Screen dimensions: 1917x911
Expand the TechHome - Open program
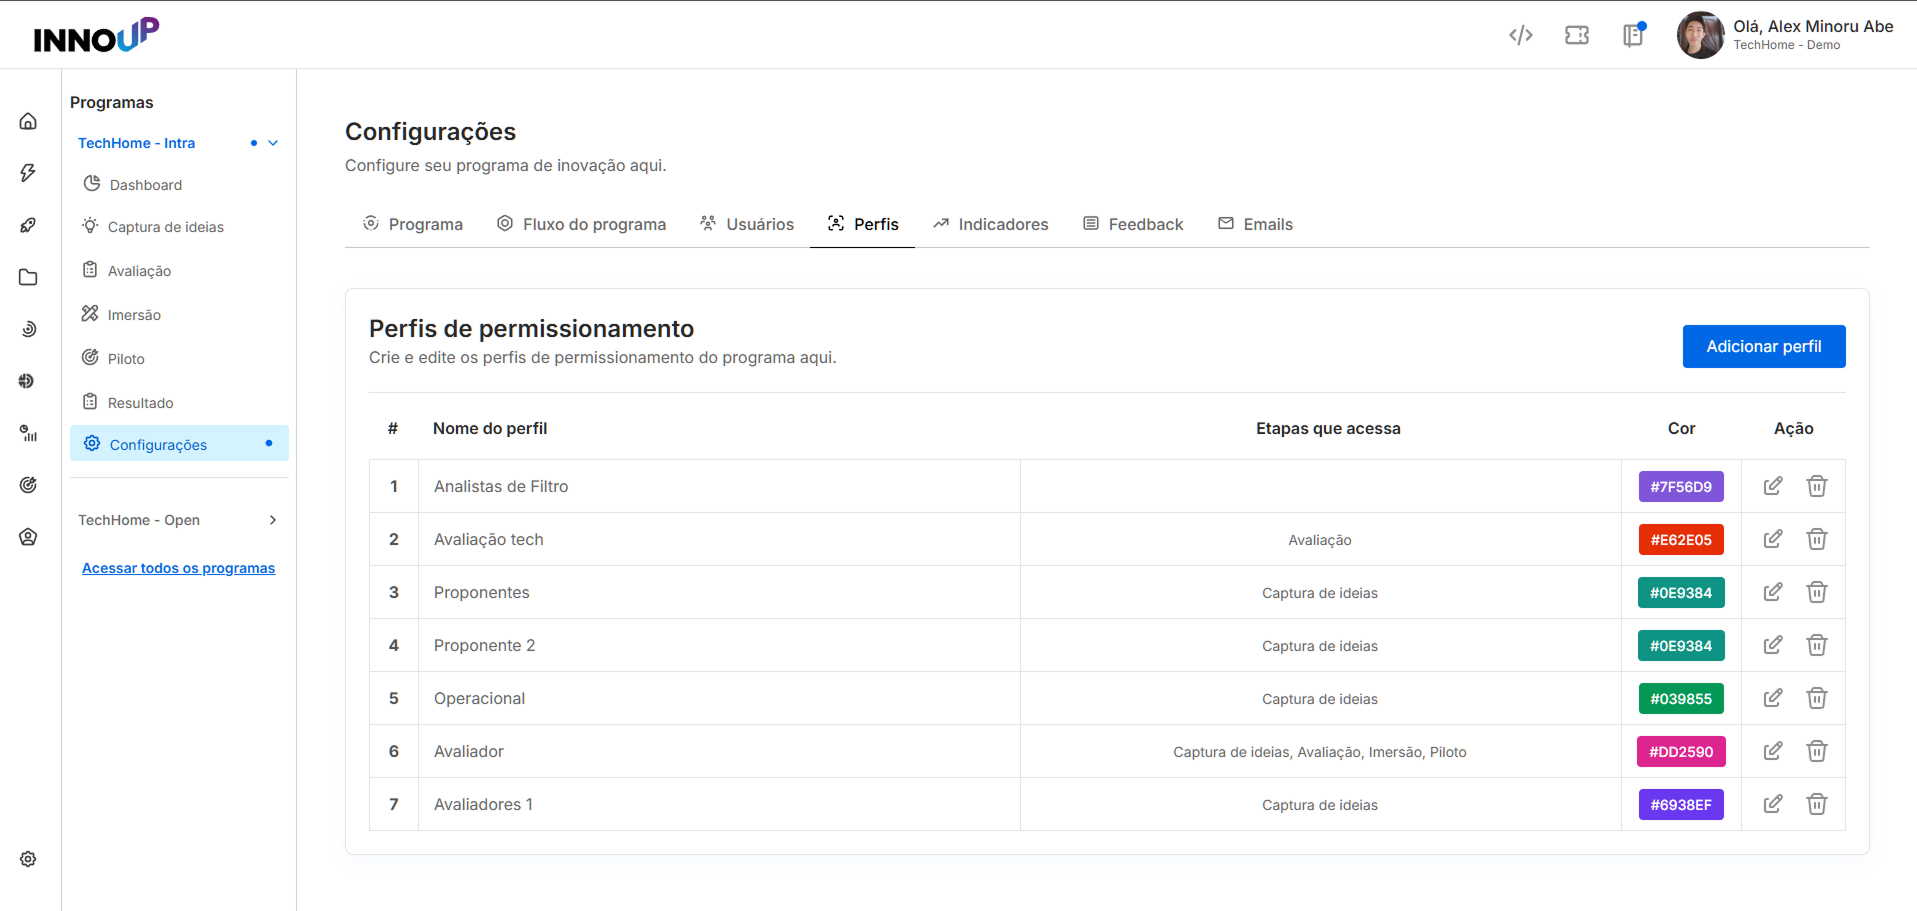point(273,520)
